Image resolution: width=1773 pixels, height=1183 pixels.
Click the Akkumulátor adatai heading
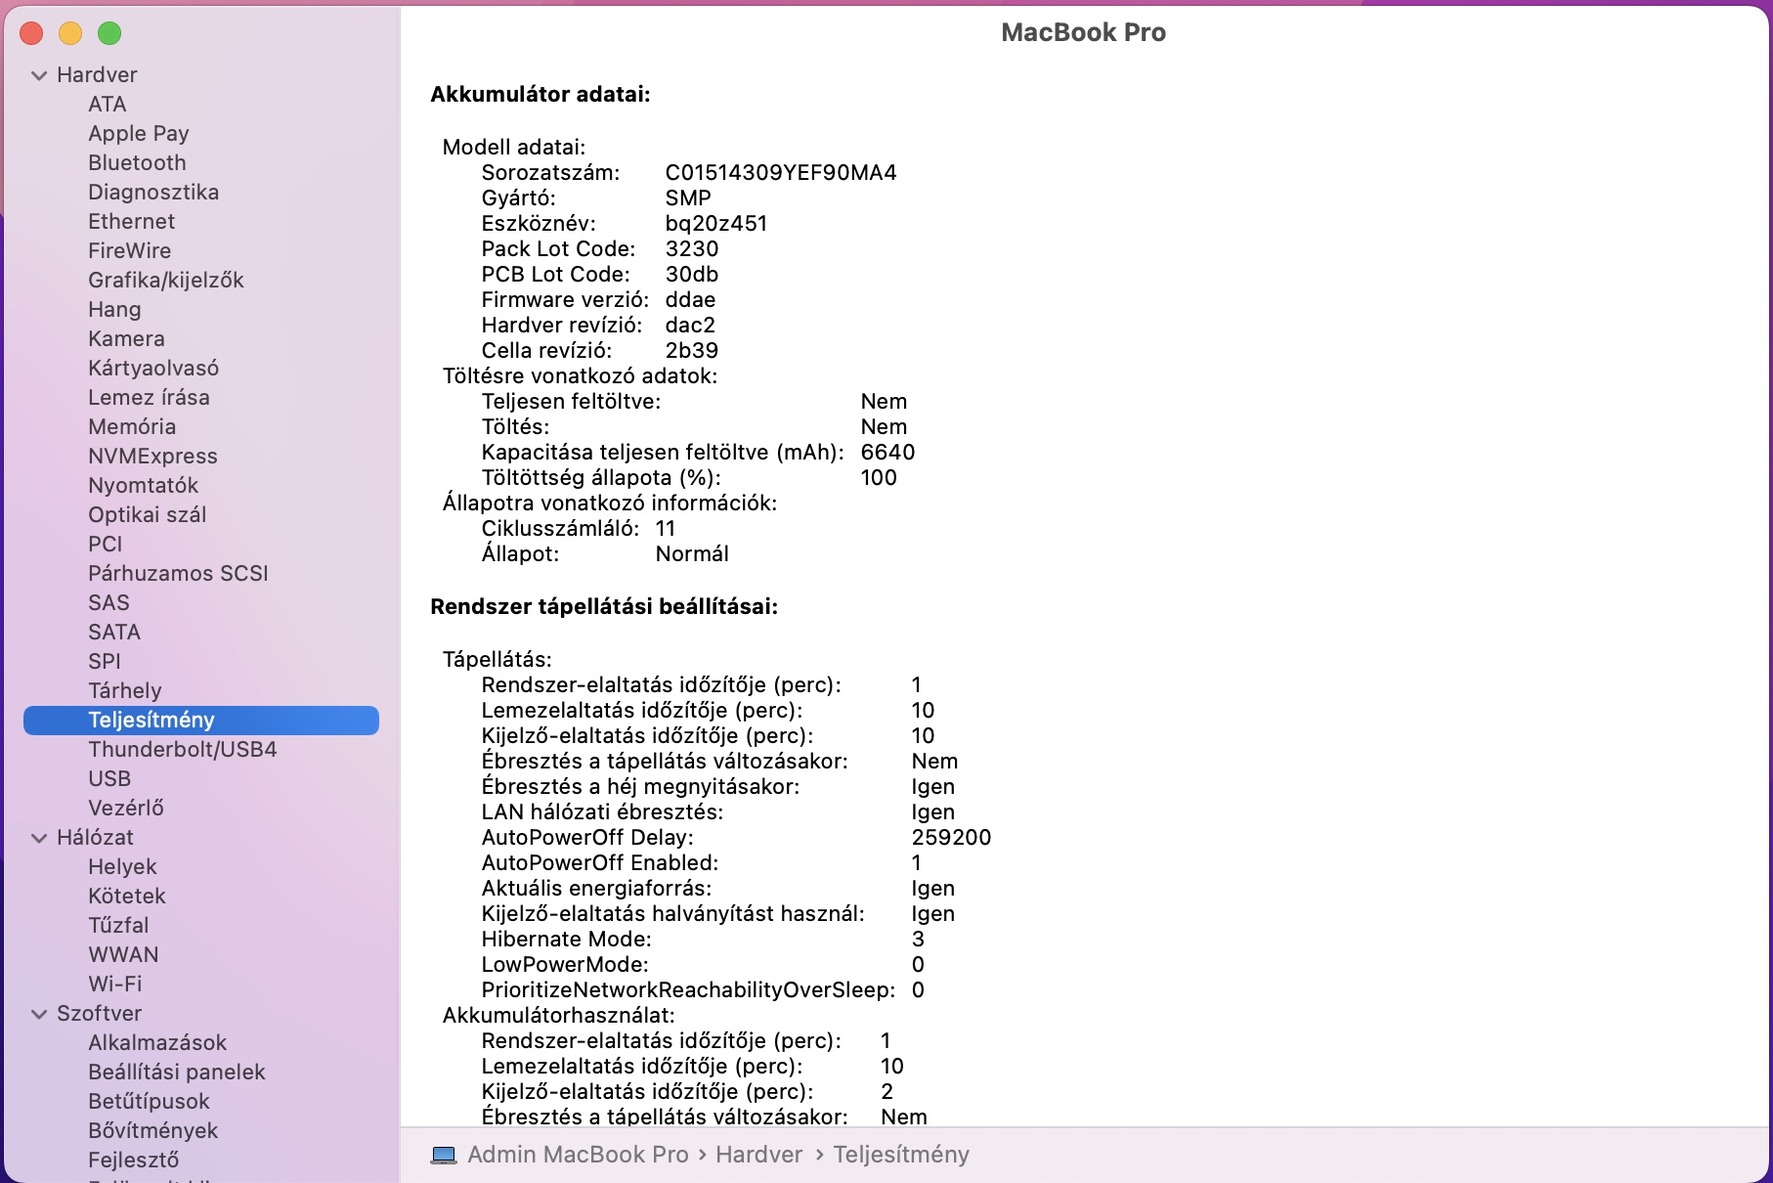coord(540,95)
